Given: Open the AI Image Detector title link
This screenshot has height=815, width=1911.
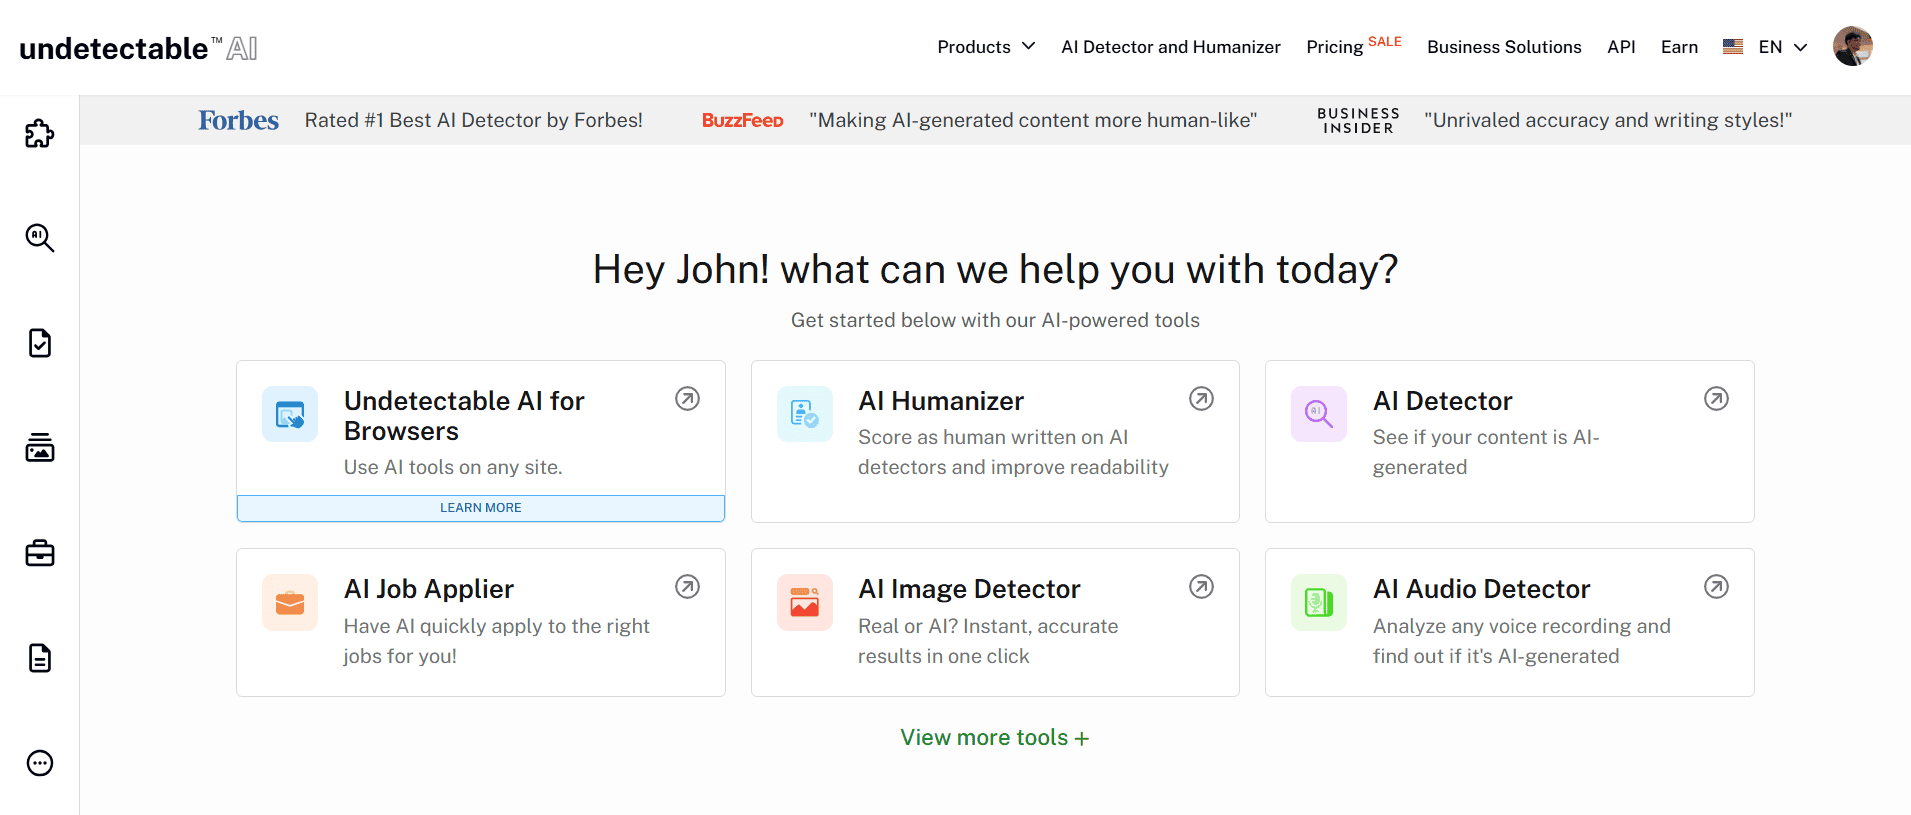Looking at the screenshot, I should pyautogui.click(x=969, y=589).
